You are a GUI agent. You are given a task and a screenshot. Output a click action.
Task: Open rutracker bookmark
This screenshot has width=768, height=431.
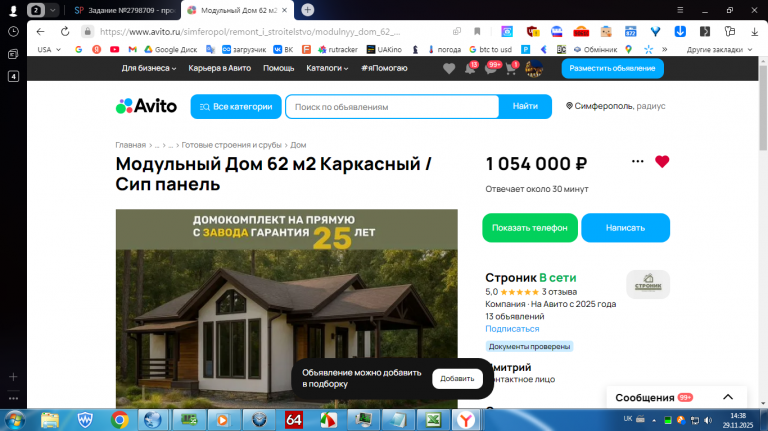coord(337,49)
